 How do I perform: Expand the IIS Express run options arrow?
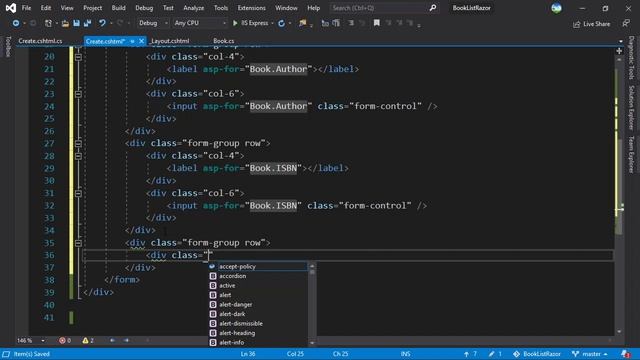(272, 23)
